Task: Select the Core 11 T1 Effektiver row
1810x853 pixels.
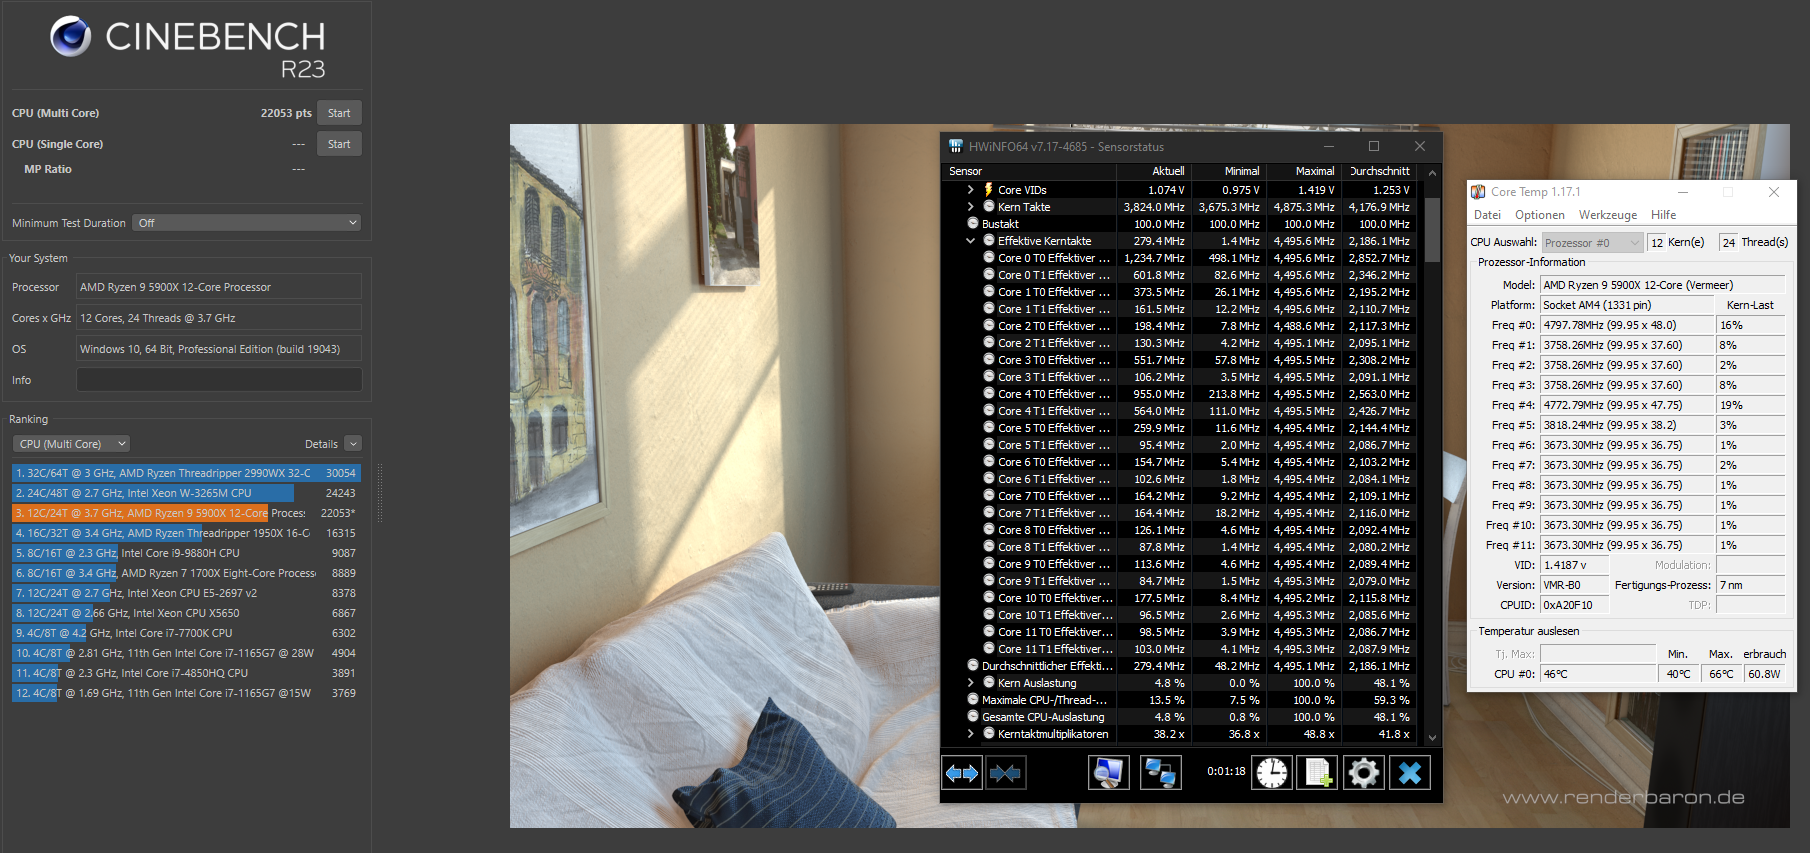Action: coord(1180,649)
